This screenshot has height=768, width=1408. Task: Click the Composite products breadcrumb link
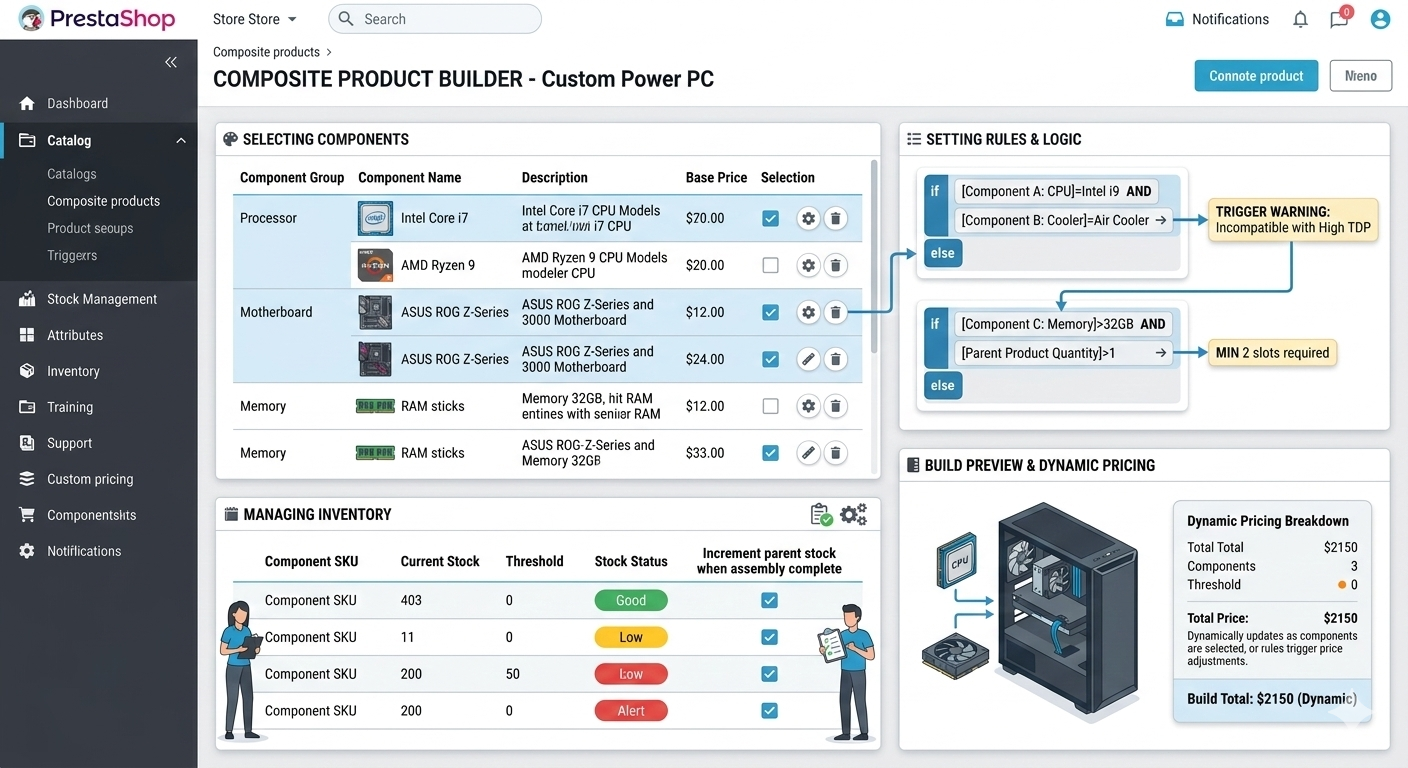tap(266, 52)
